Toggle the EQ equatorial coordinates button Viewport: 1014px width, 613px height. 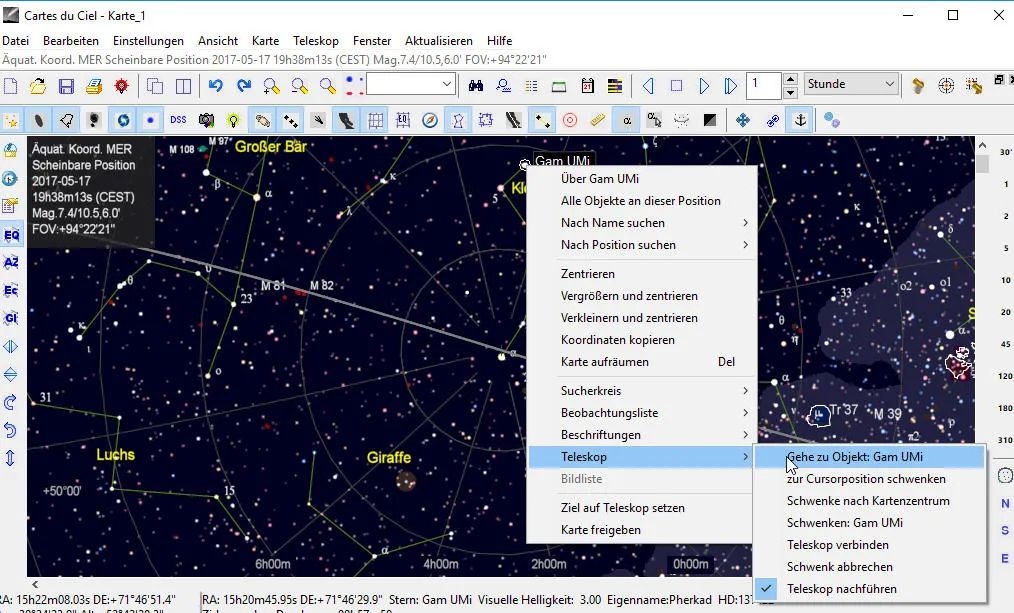(x=11, y=235)
